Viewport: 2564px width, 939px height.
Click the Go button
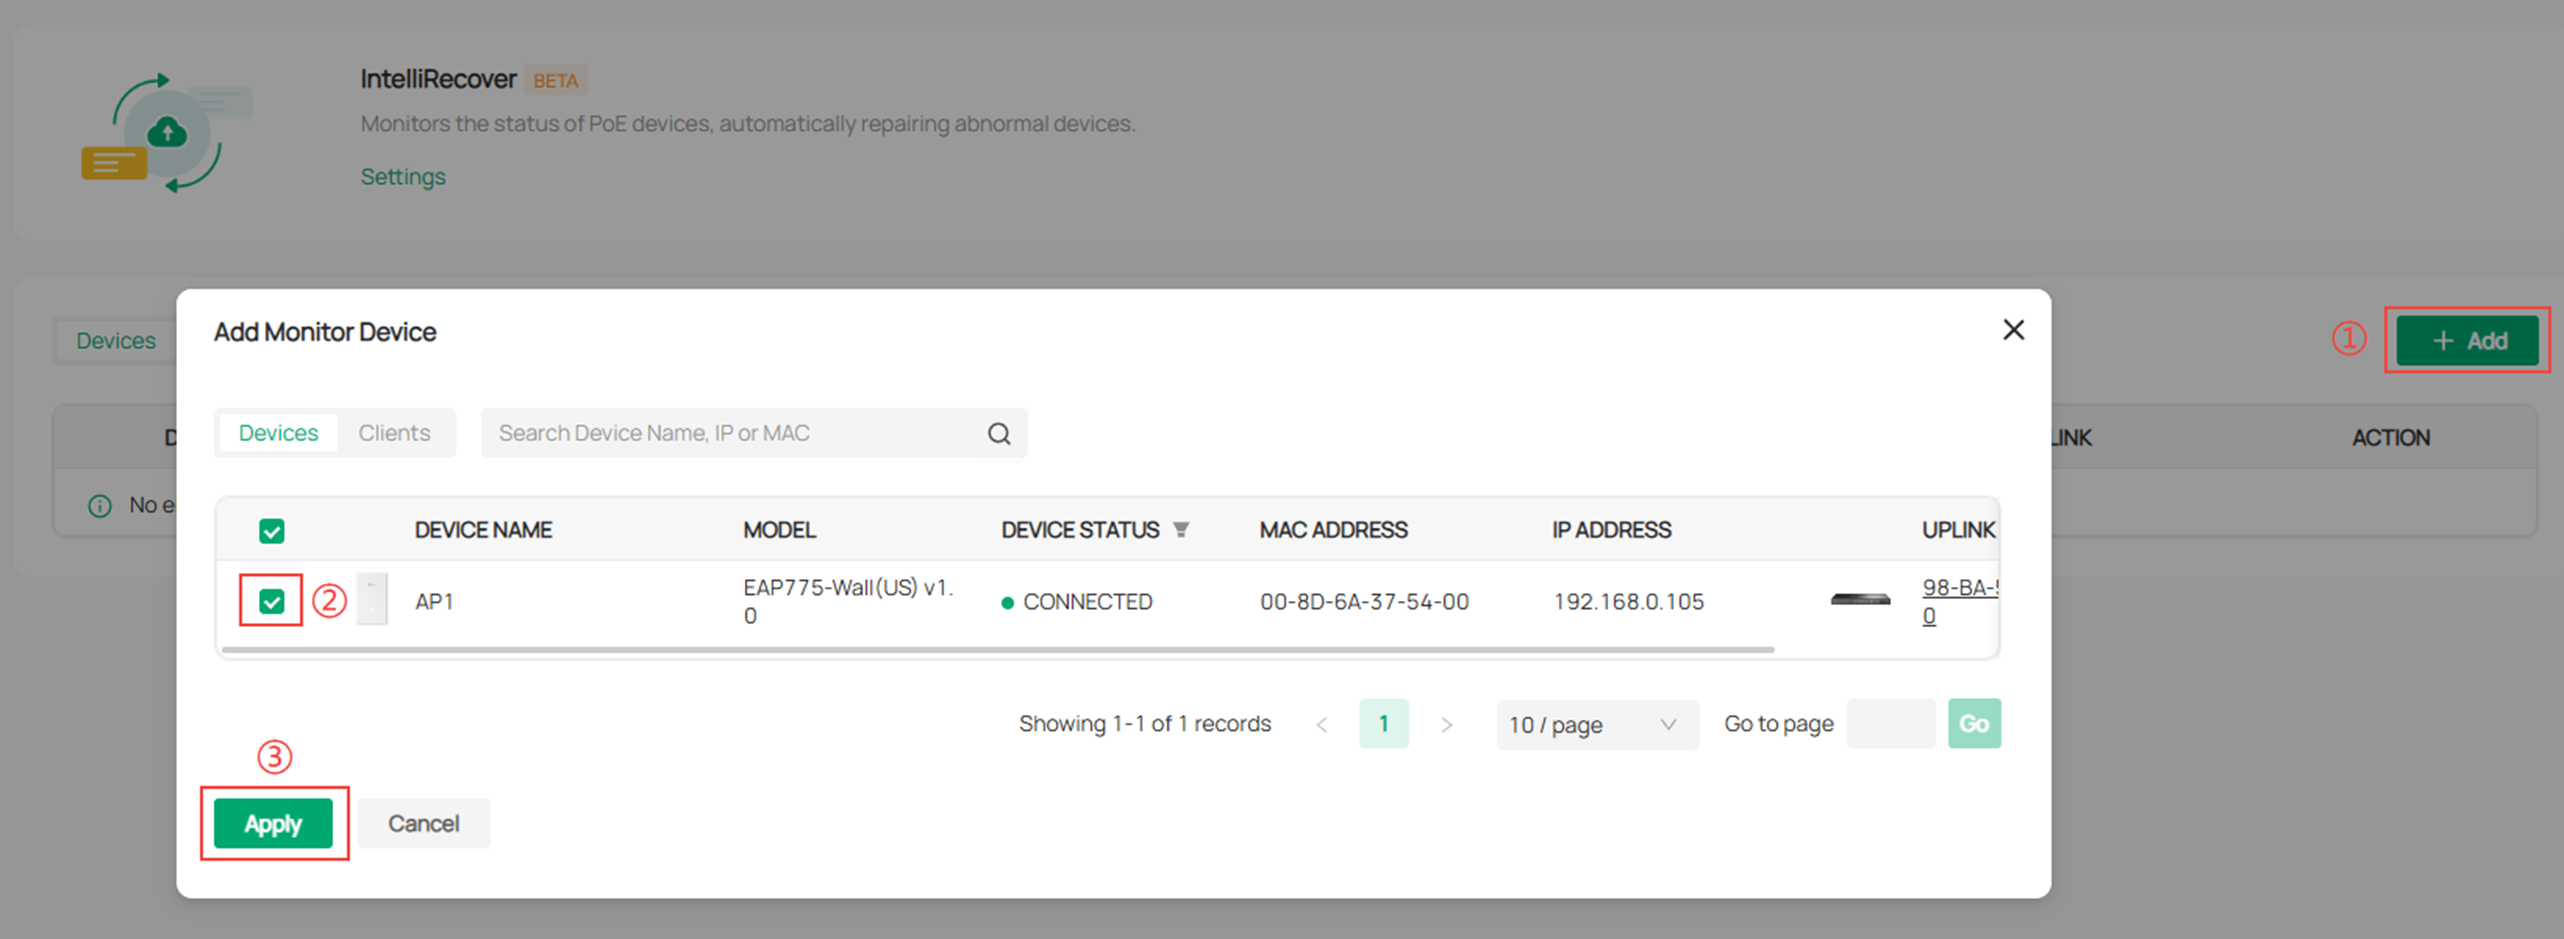pyautogui.click(x=1974, y=723)
